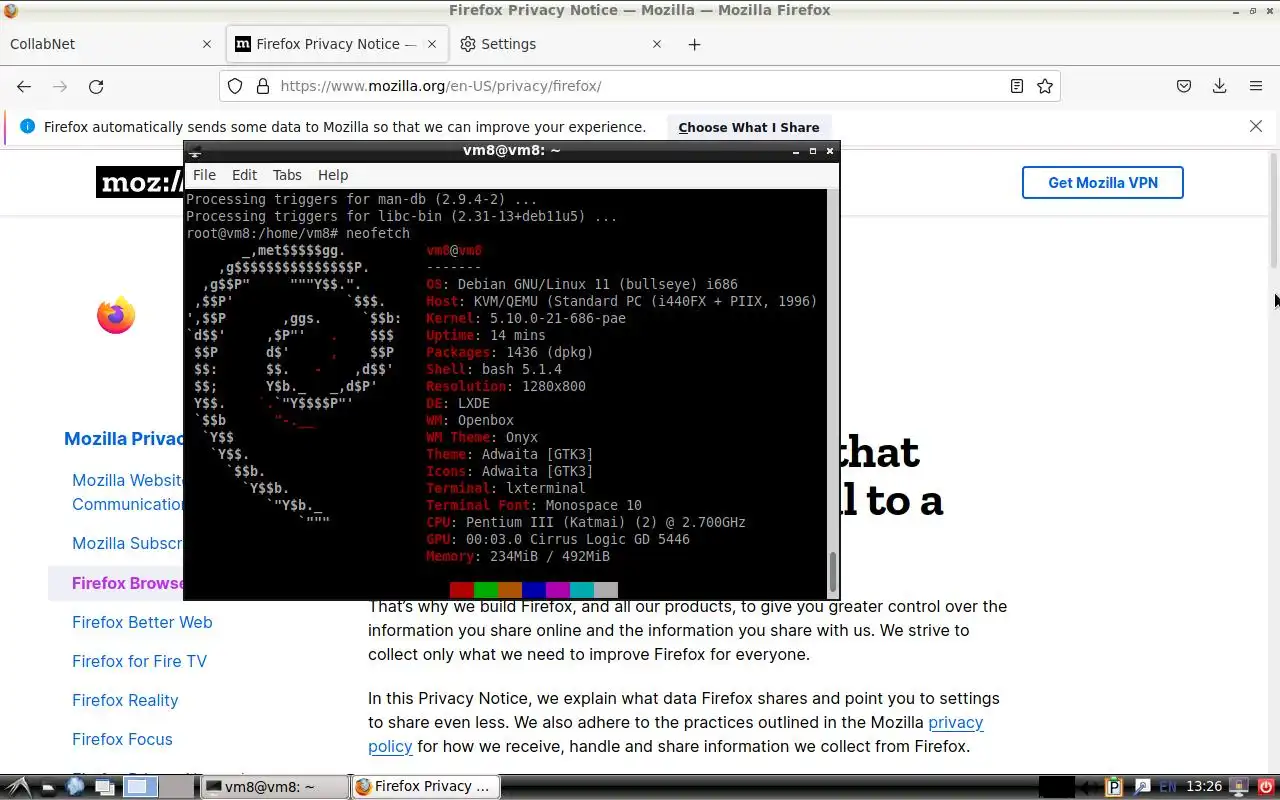Close the Firefox Privacy Notice tab

coord(432,44)
